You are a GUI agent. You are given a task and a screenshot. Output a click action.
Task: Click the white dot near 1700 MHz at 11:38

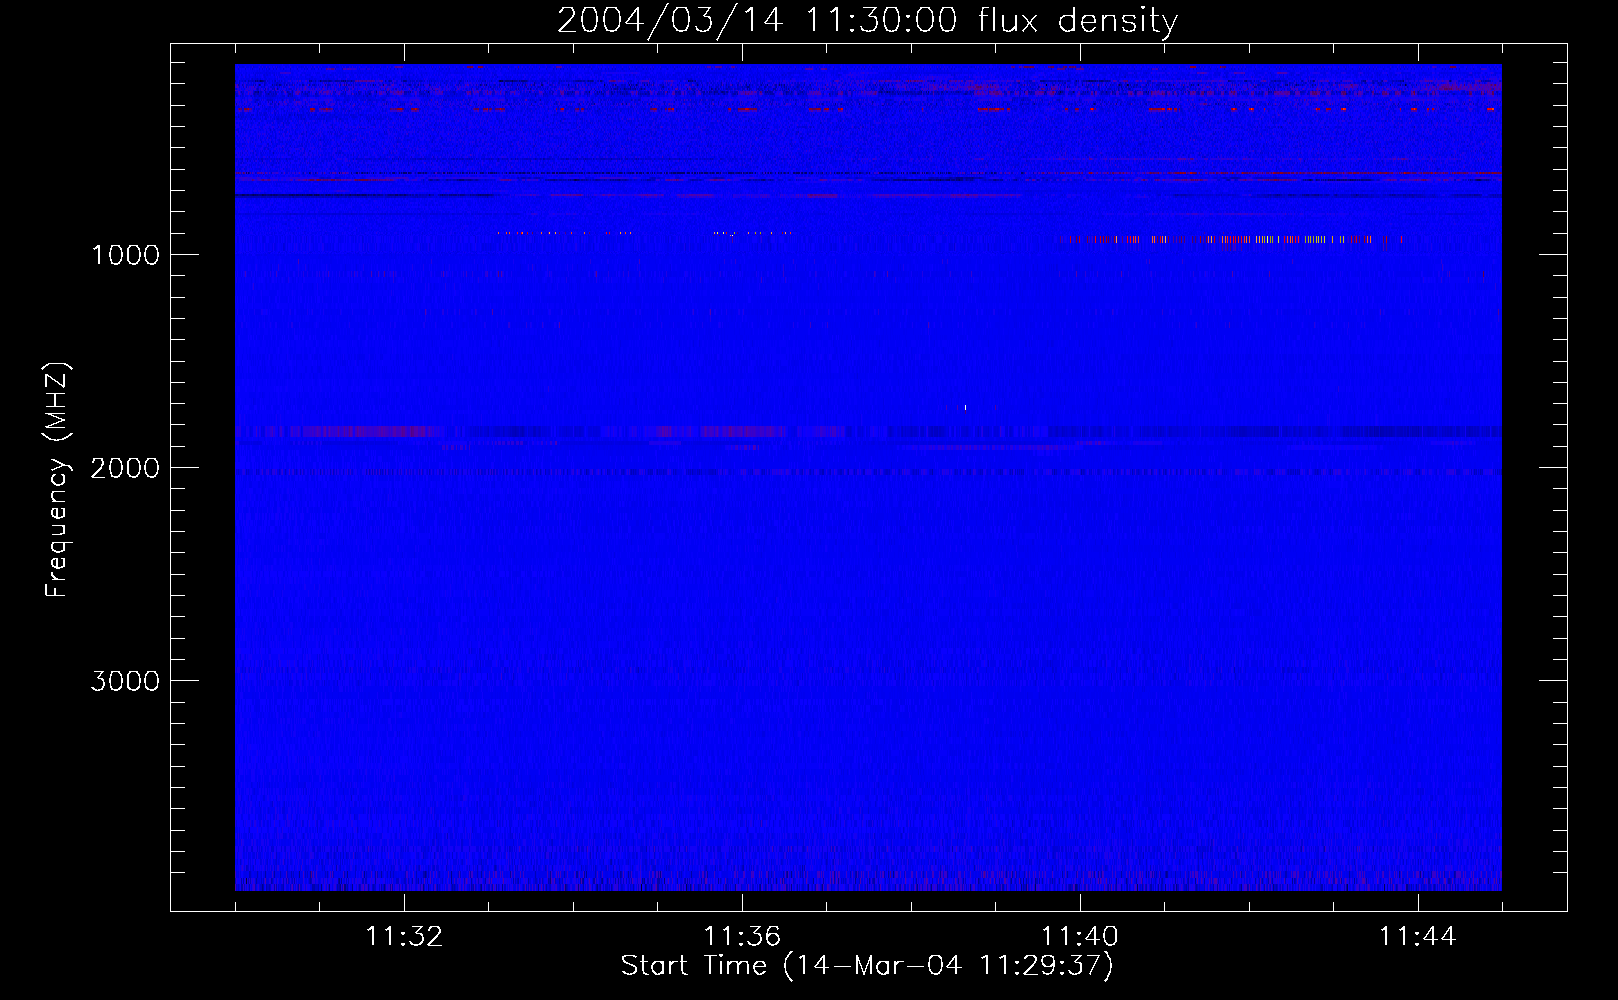pos(965,407)
